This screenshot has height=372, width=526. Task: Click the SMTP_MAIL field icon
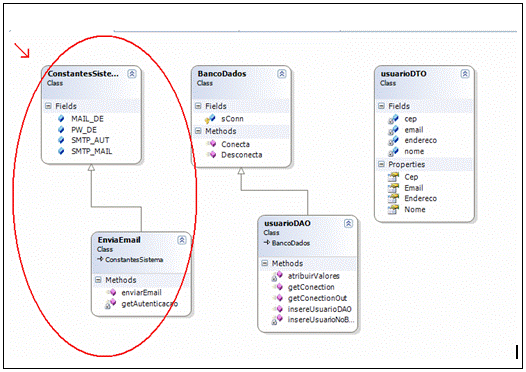(x=61, y=151)
